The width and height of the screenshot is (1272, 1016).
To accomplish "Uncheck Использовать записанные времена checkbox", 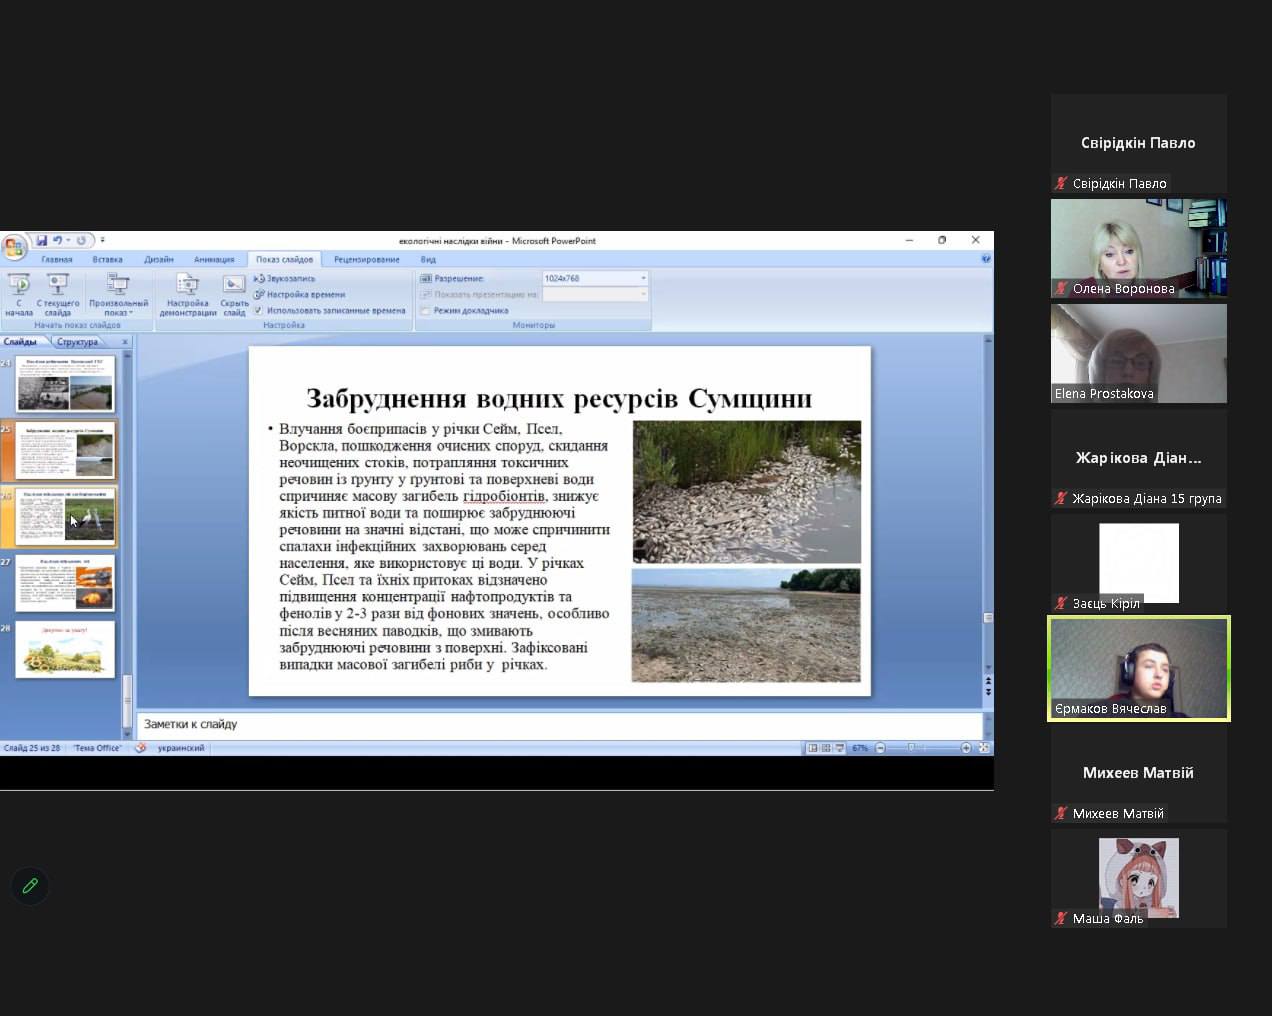I will coord(258,311).
